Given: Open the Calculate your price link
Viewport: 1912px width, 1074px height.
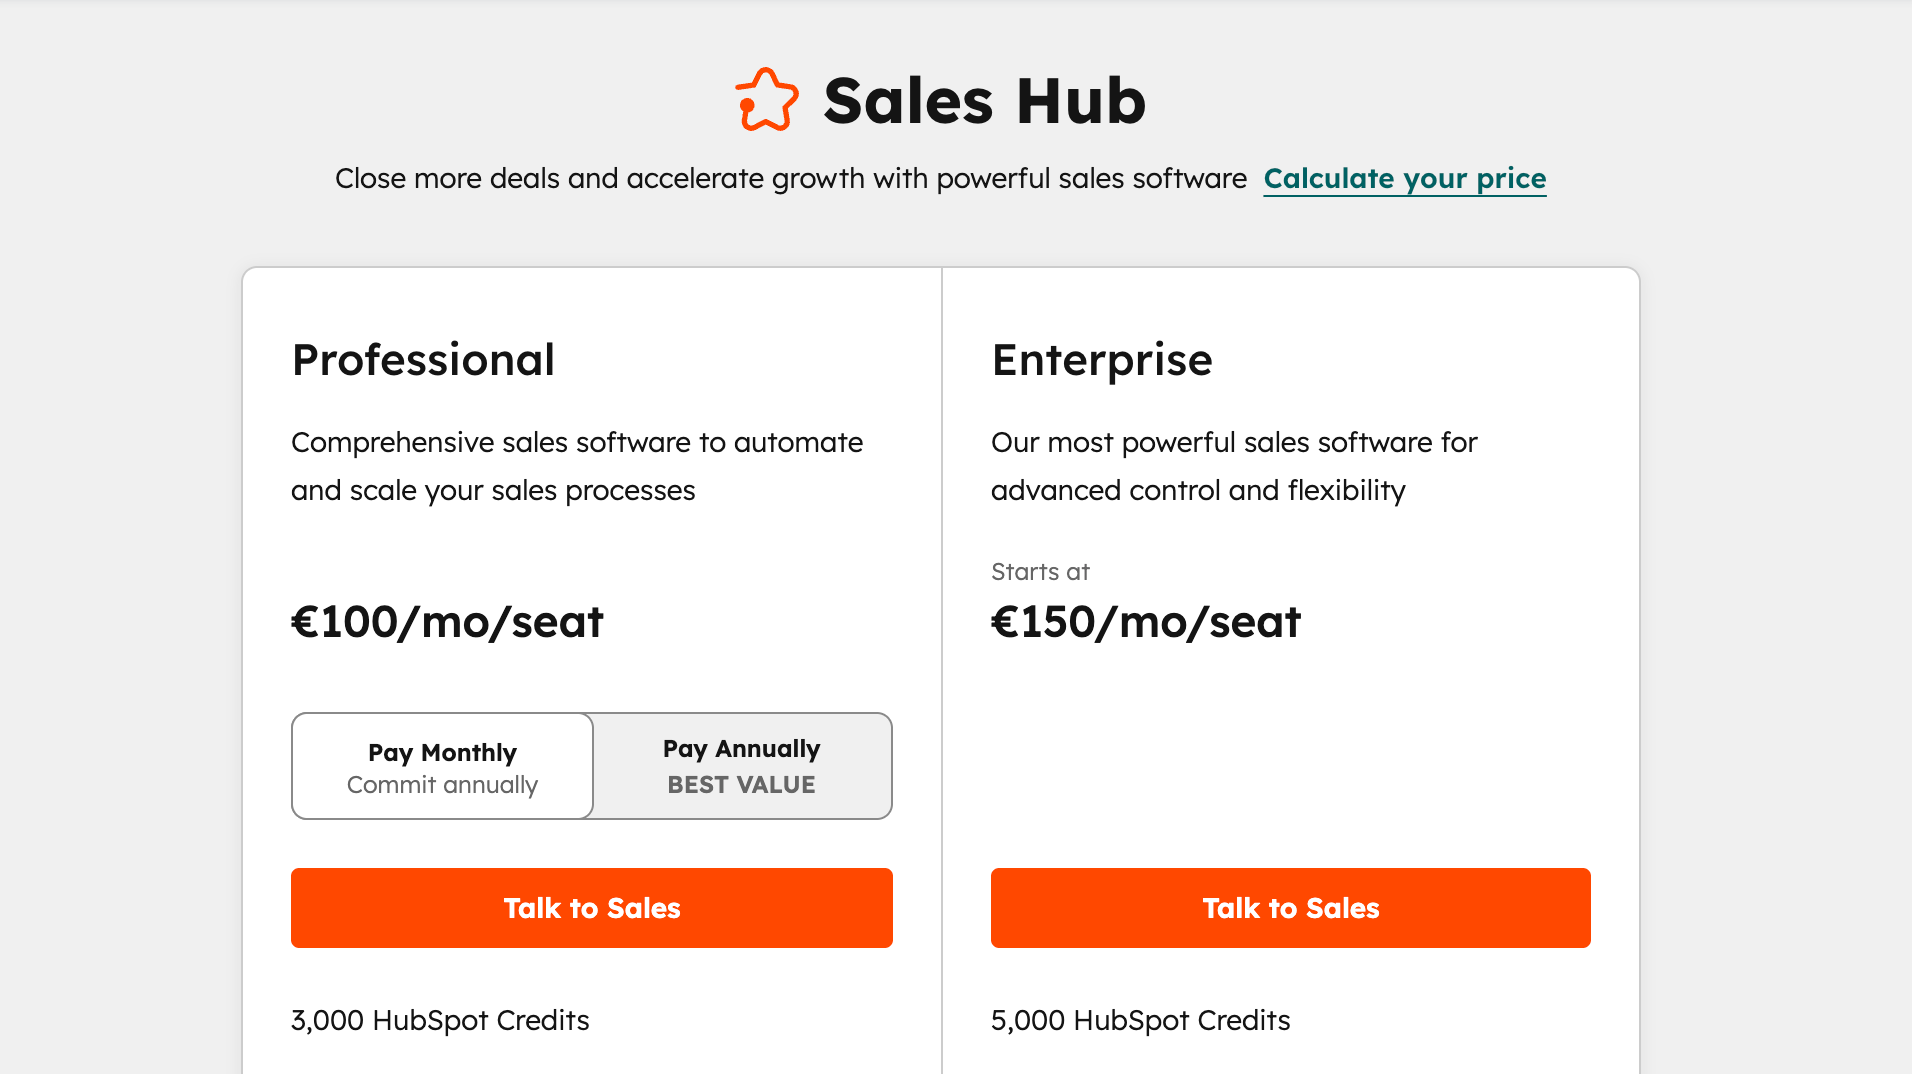Looking at the screenshot, I should click(x=1404, y=179).
